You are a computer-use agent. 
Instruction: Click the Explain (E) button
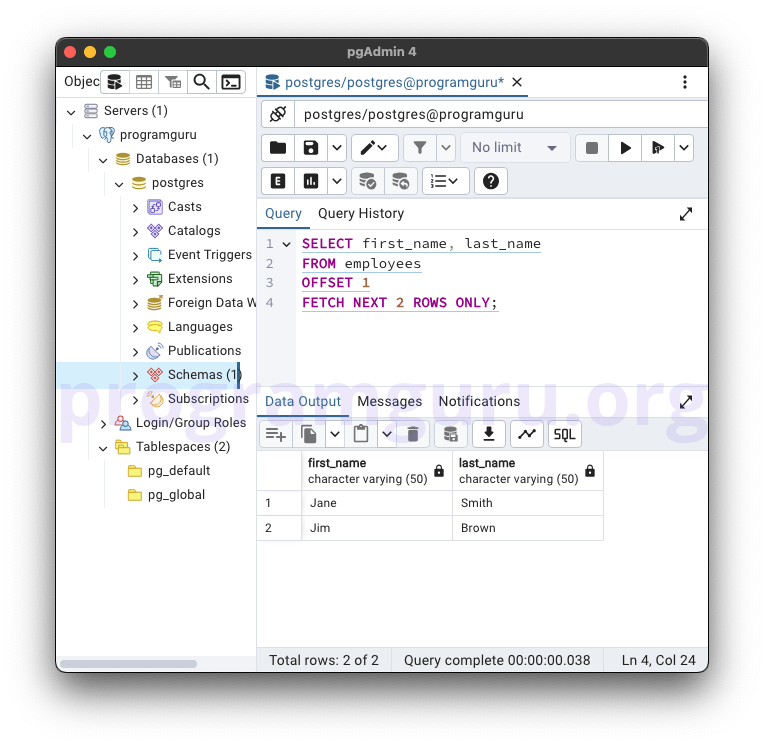[x=278, y=182]
